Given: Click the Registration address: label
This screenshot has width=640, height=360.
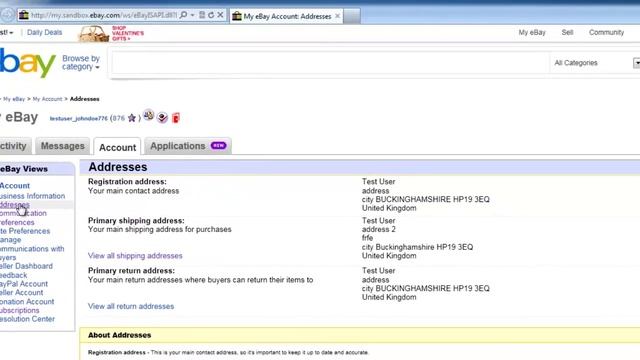Looking at the screenshot, I should pyautogui.click(x=127, y=182).
